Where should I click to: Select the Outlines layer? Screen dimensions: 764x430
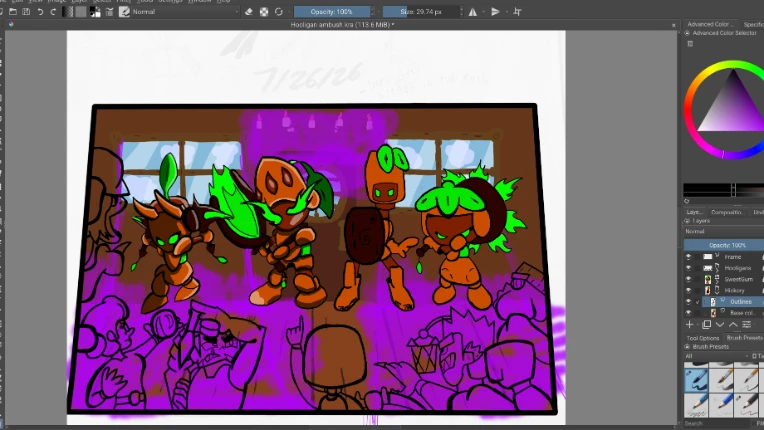click(741, 302)
